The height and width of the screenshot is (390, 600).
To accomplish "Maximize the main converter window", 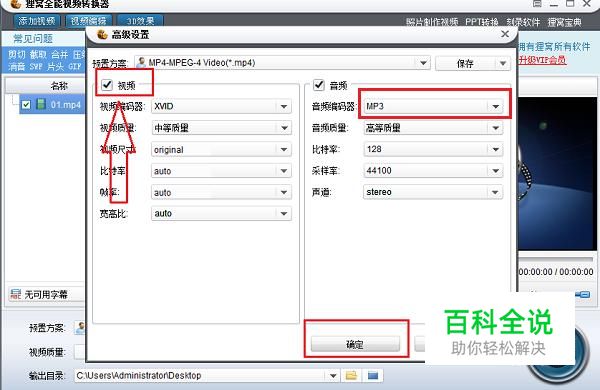I will [570, 4].
